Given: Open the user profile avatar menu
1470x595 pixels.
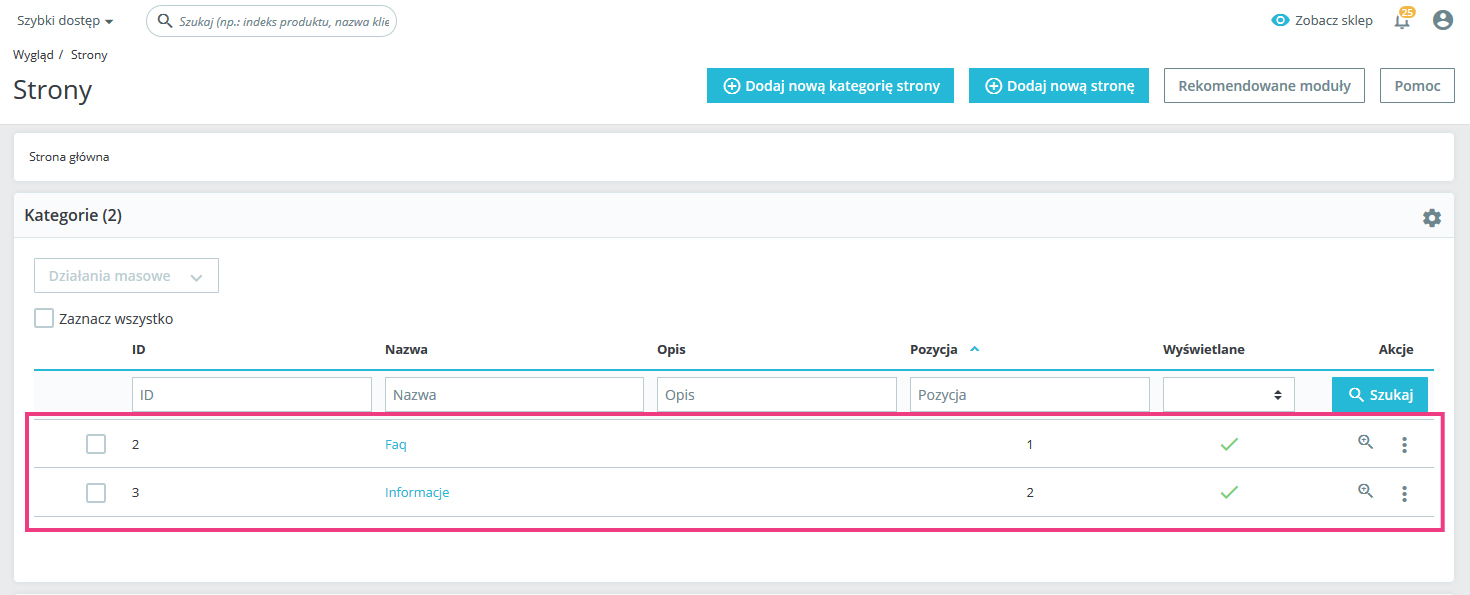Looking at the screenshot, I should coord(1442,20).
